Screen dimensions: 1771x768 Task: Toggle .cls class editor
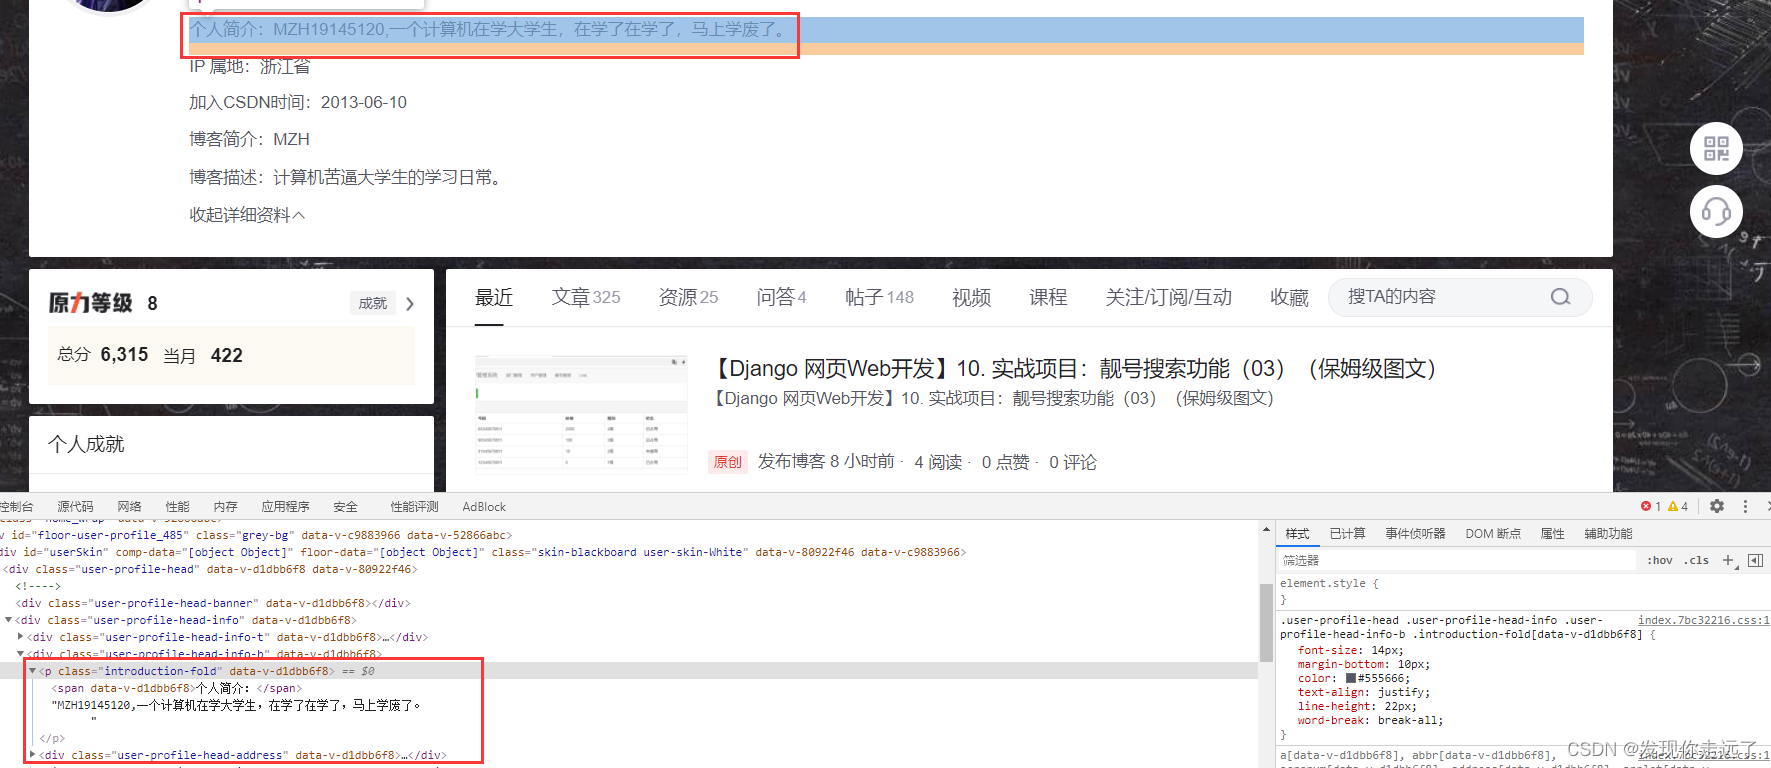[x=1696, y=560]
